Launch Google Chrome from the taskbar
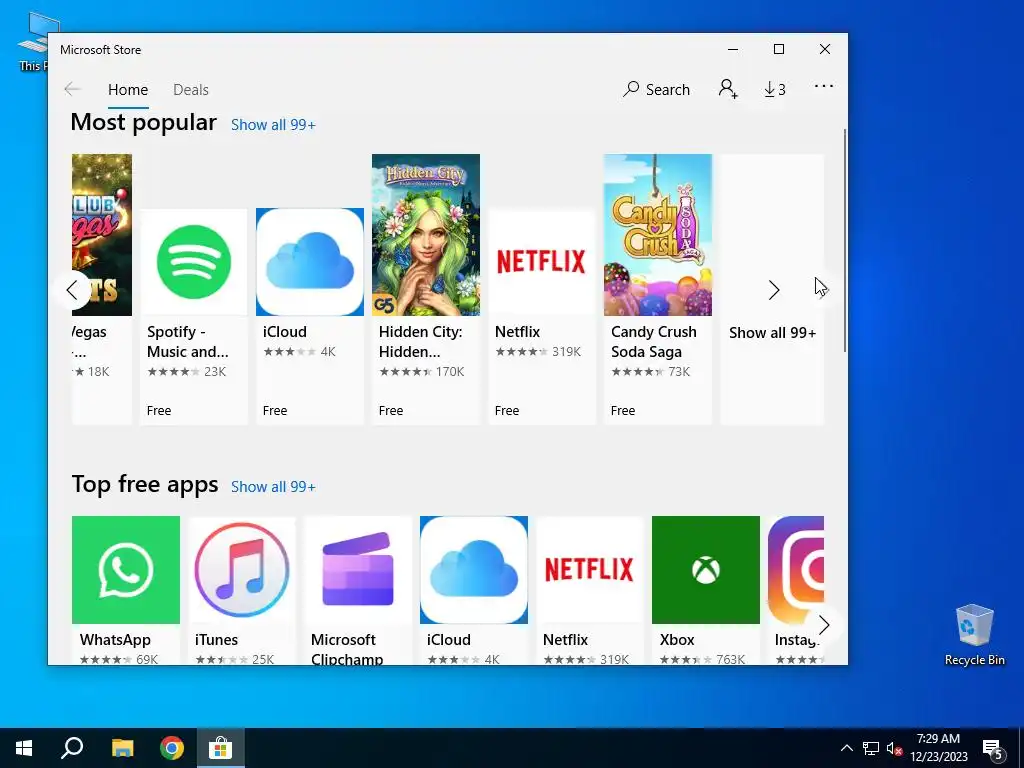1024x768 pixels. (172, 748)
